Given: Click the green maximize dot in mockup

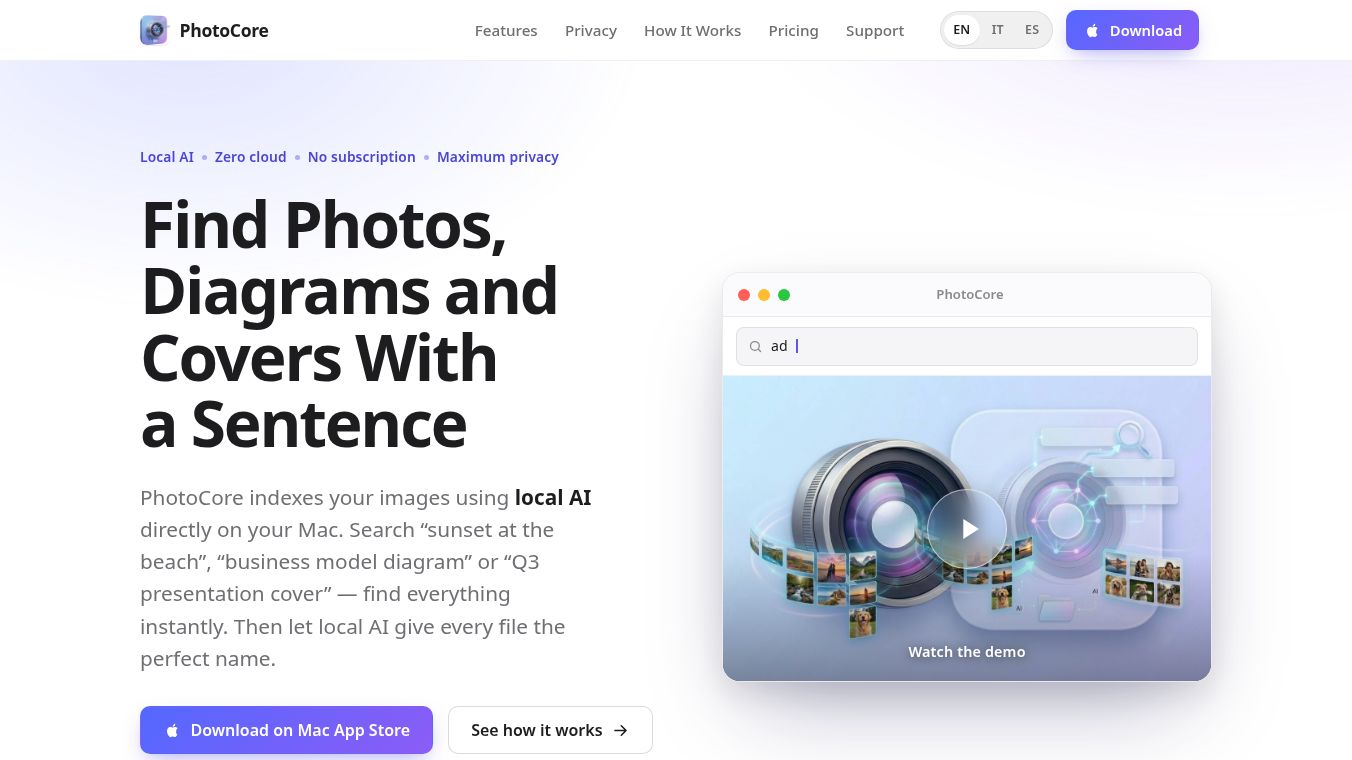Looking at the screenshot, I should click(784, 295).
